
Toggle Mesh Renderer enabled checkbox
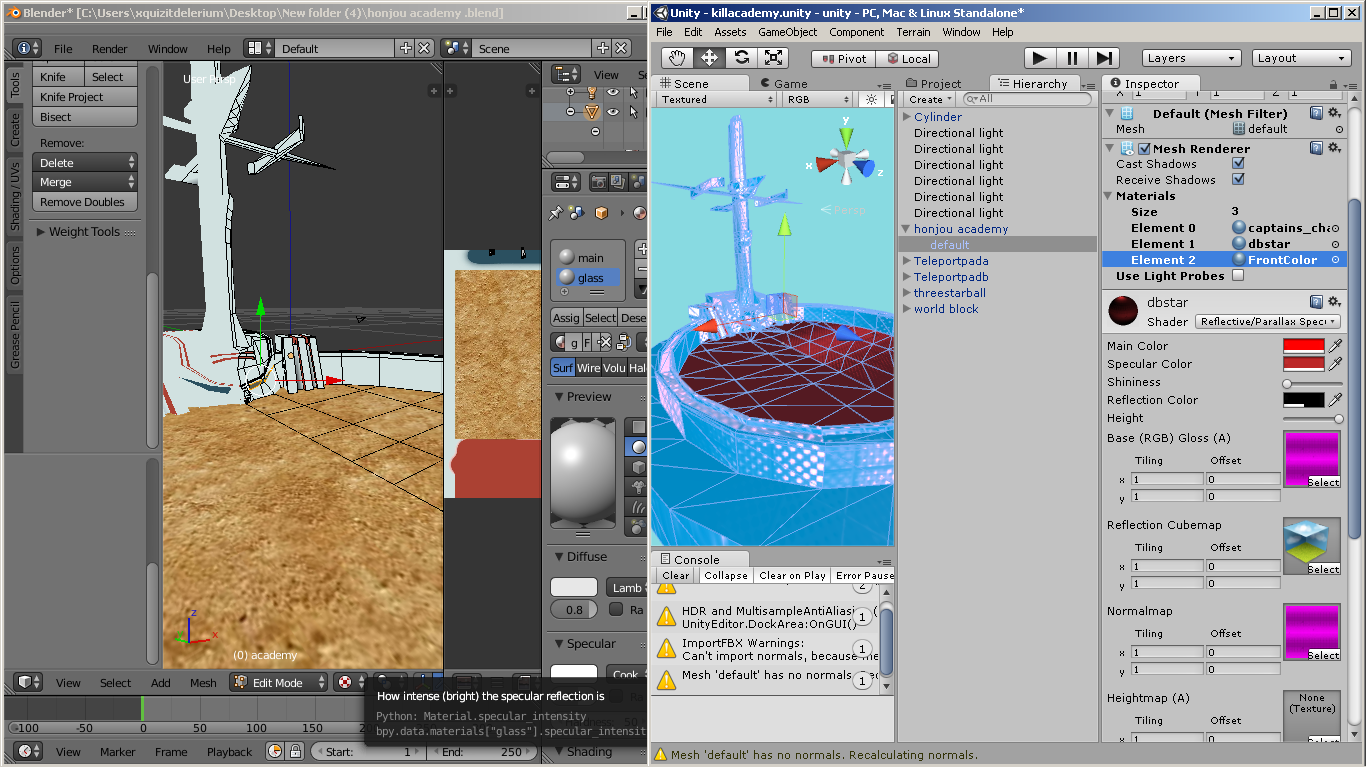point(1145,148)
